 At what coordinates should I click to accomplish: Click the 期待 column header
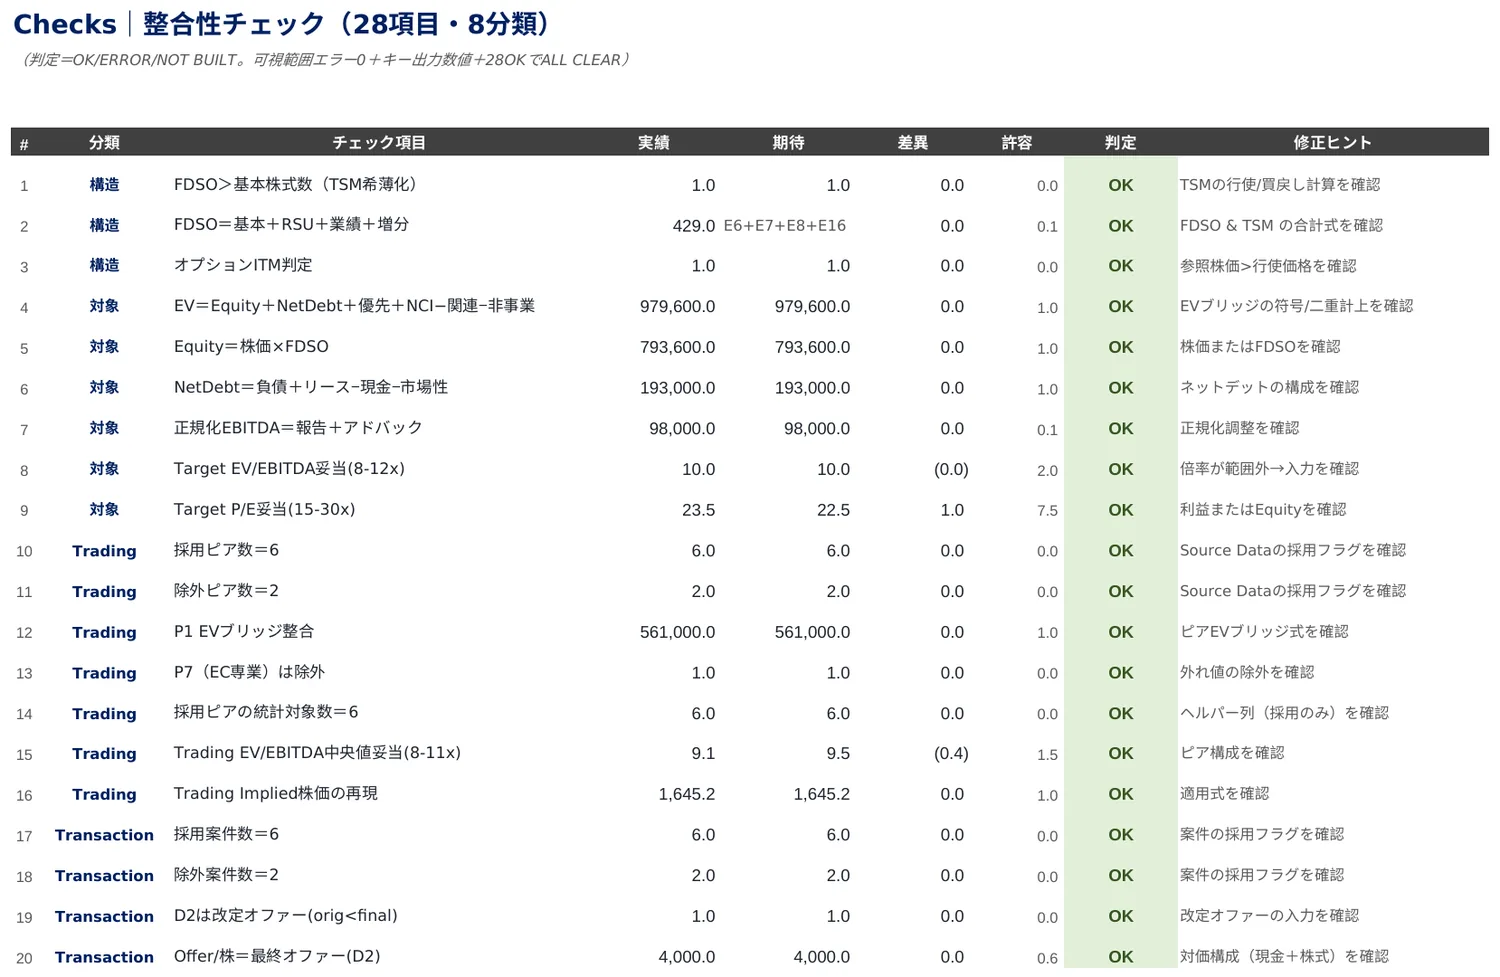pyautogui.click(x=788, y=143)
